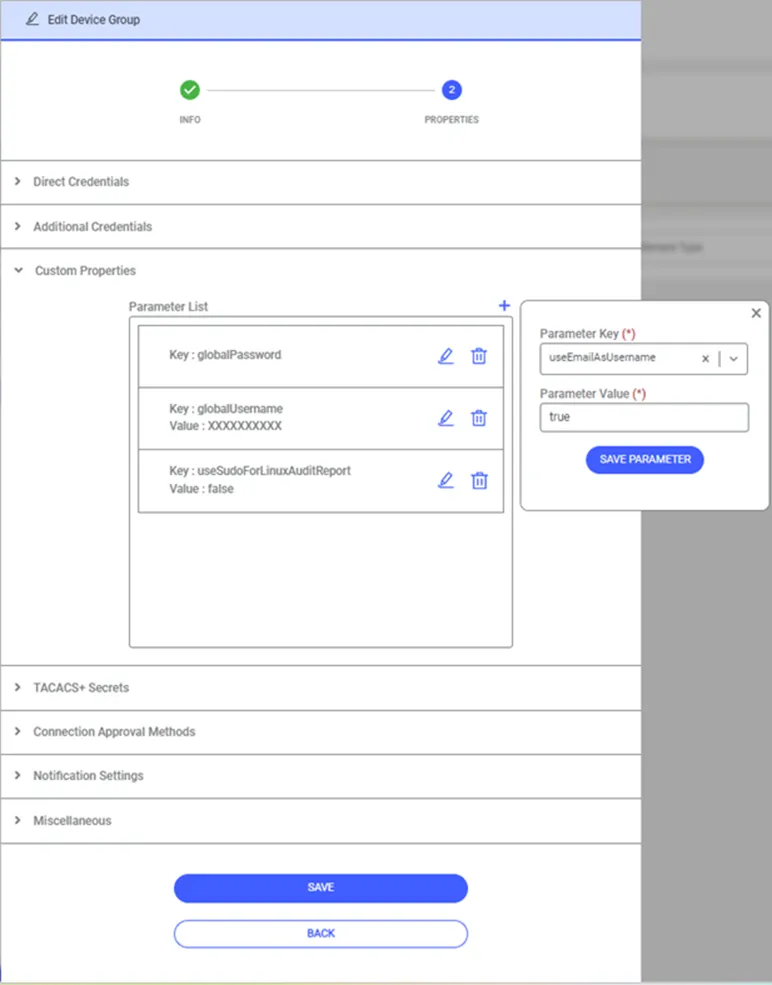772x985 pixels.
Task: Click the useEmailAsUsername key field
Action: click(x=643, y=359)
